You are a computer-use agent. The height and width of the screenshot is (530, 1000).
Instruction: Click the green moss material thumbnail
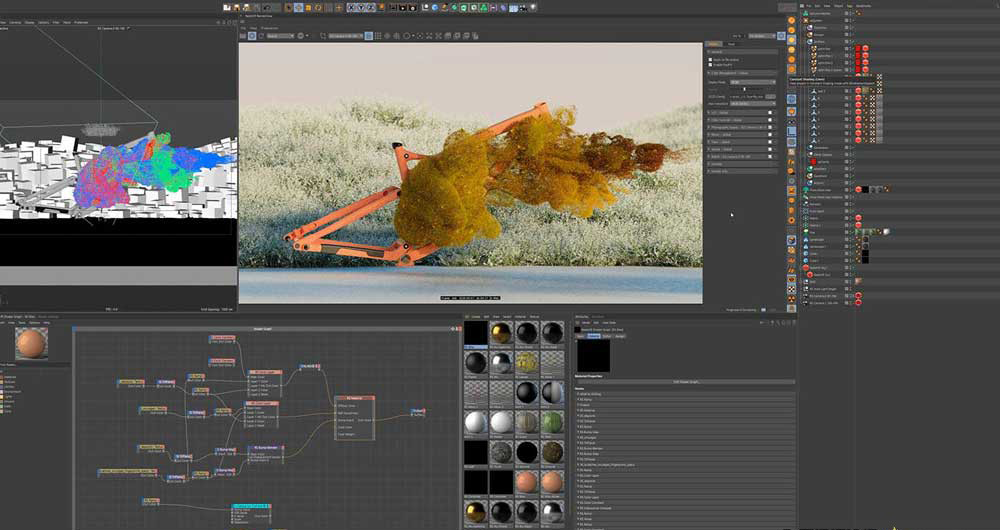[x=551, y=422]
